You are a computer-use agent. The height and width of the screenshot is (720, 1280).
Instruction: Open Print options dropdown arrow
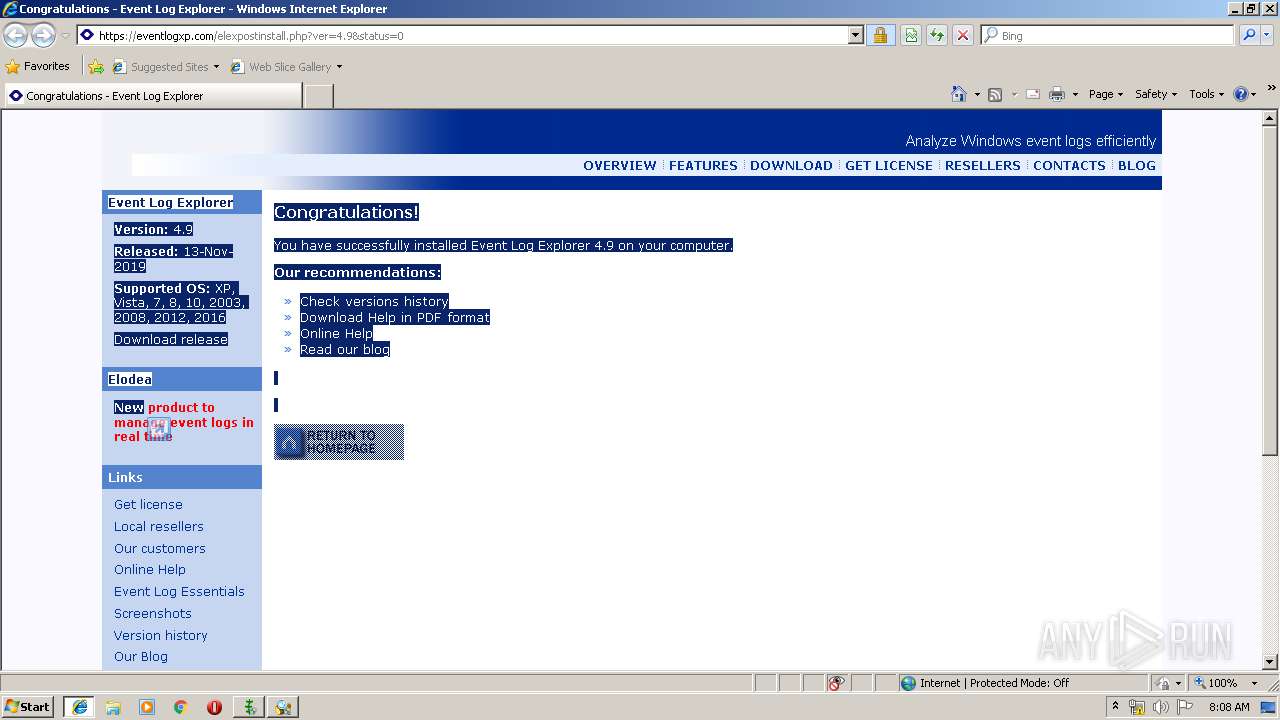click(1075, 94)
